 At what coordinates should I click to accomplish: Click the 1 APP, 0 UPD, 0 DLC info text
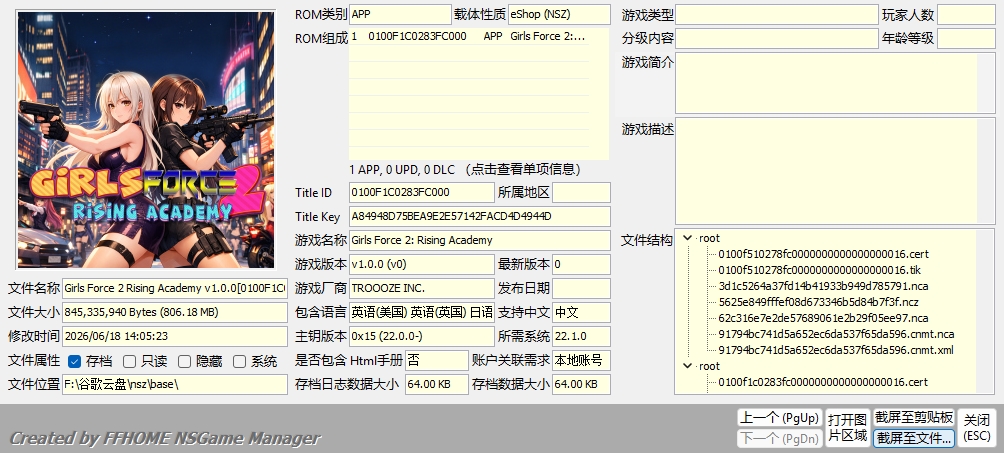[466, 170]
